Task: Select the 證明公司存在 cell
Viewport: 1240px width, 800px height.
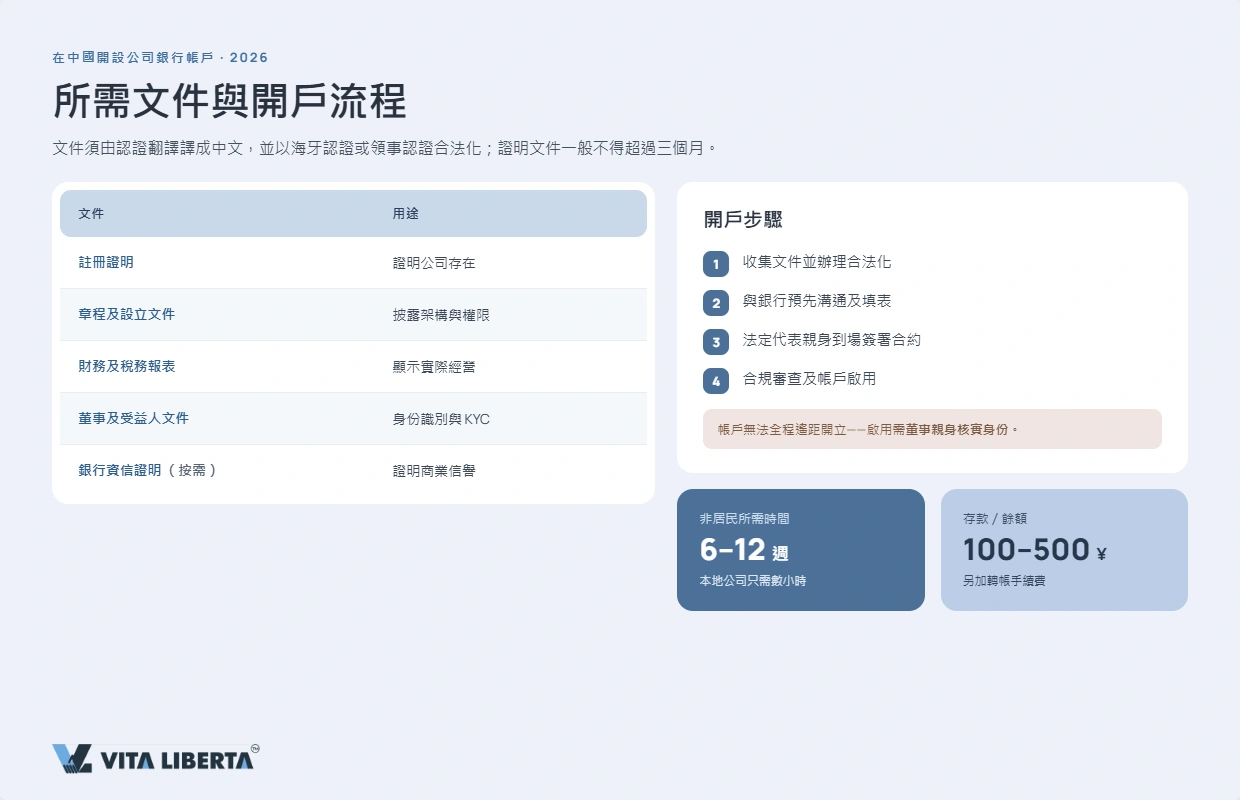Action: pos(434,263)
